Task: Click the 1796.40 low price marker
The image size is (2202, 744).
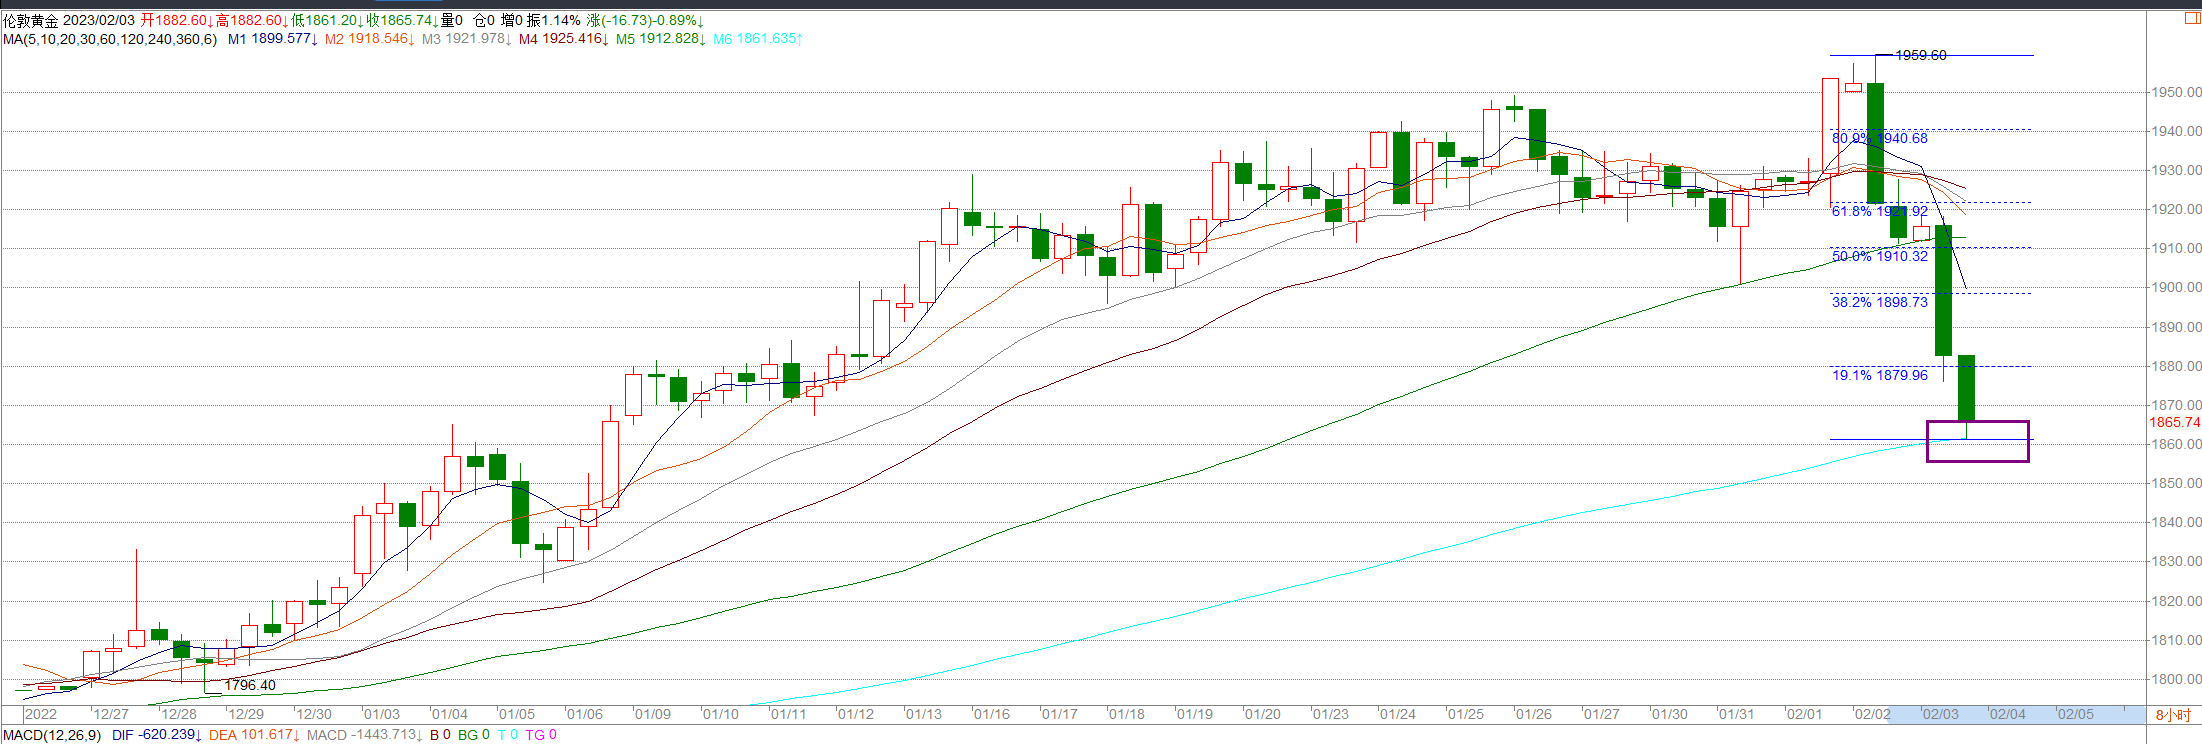Action: click(x=250, y=685)
